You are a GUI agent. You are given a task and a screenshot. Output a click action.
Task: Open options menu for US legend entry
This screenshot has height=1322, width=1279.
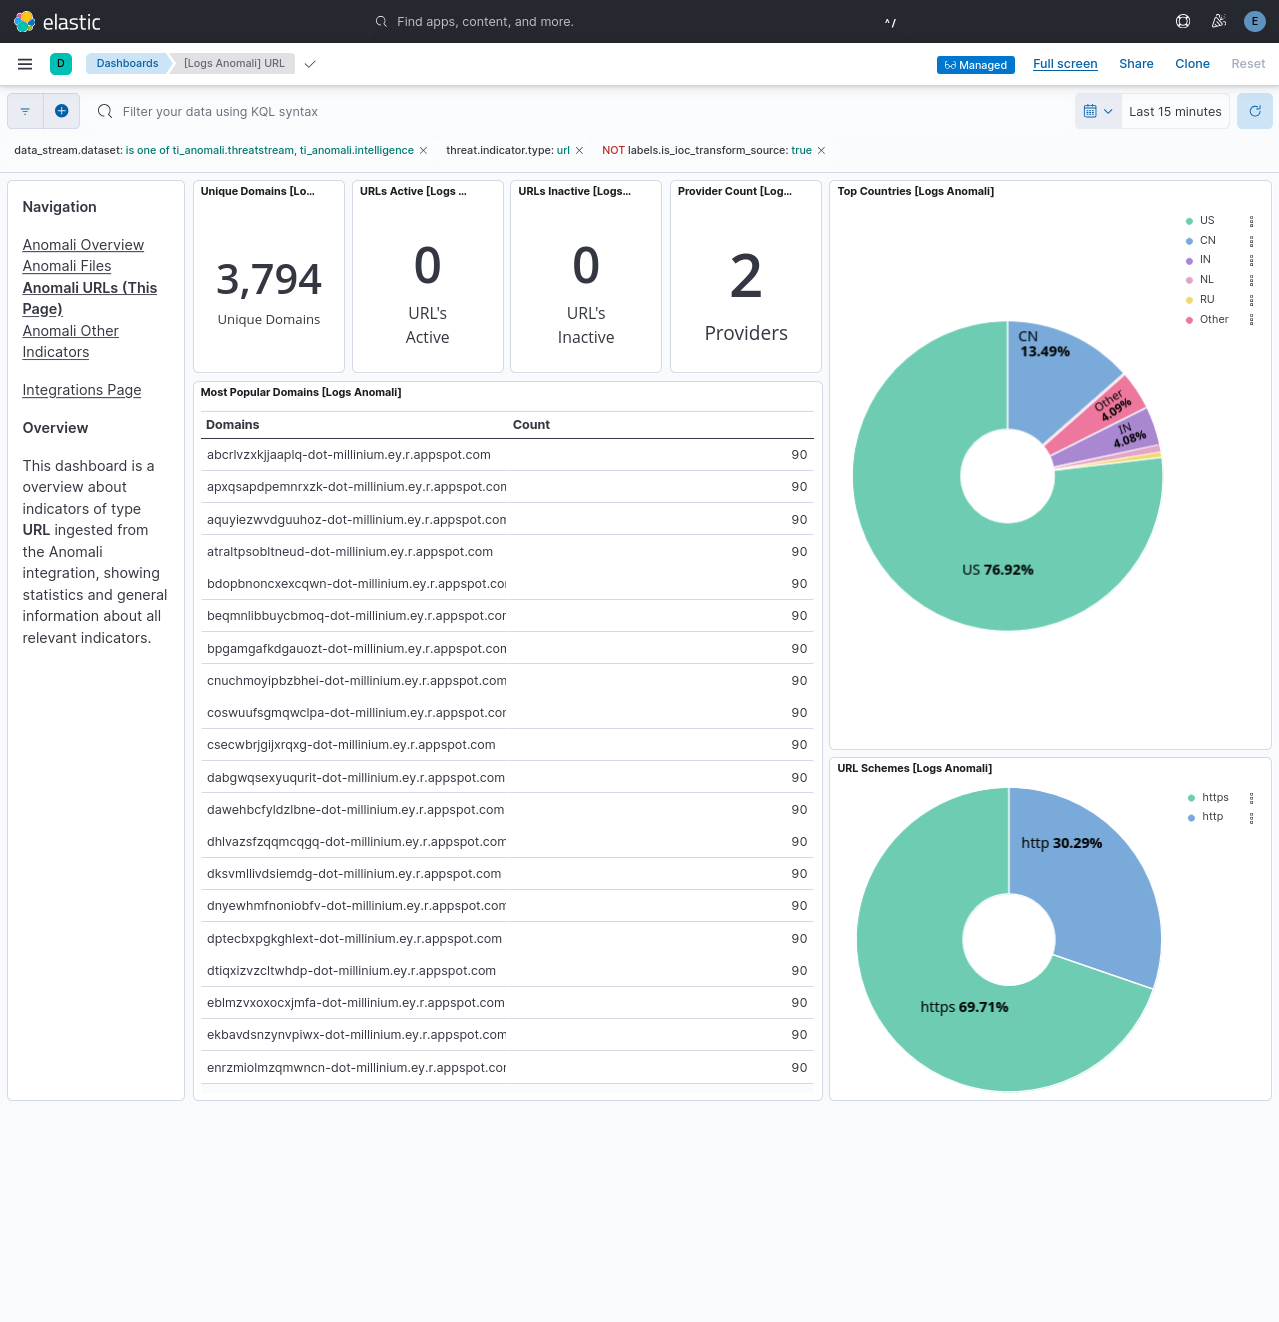point(1251,221)
